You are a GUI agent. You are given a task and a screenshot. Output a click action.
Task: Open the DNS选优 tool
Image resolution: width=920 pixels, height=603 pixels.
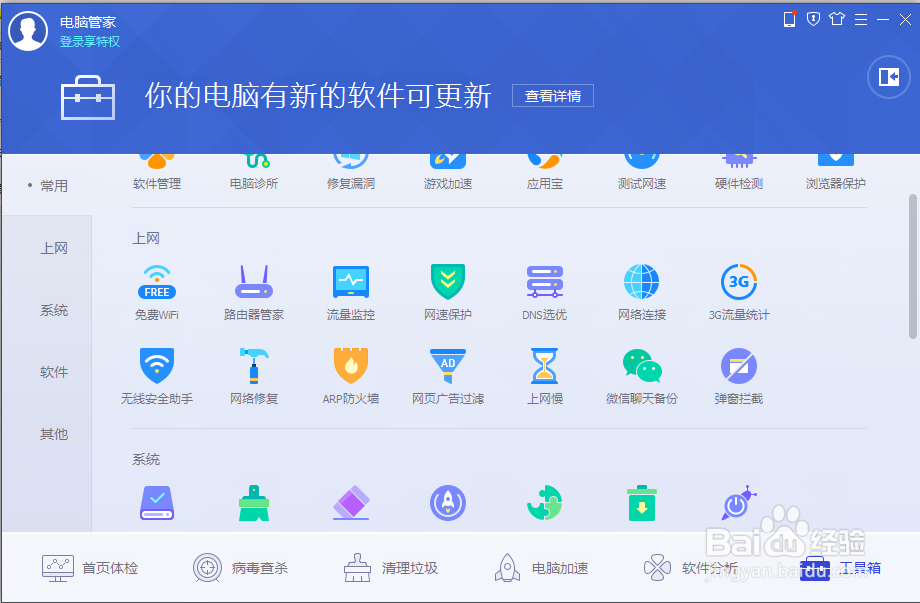pos(544,292)
